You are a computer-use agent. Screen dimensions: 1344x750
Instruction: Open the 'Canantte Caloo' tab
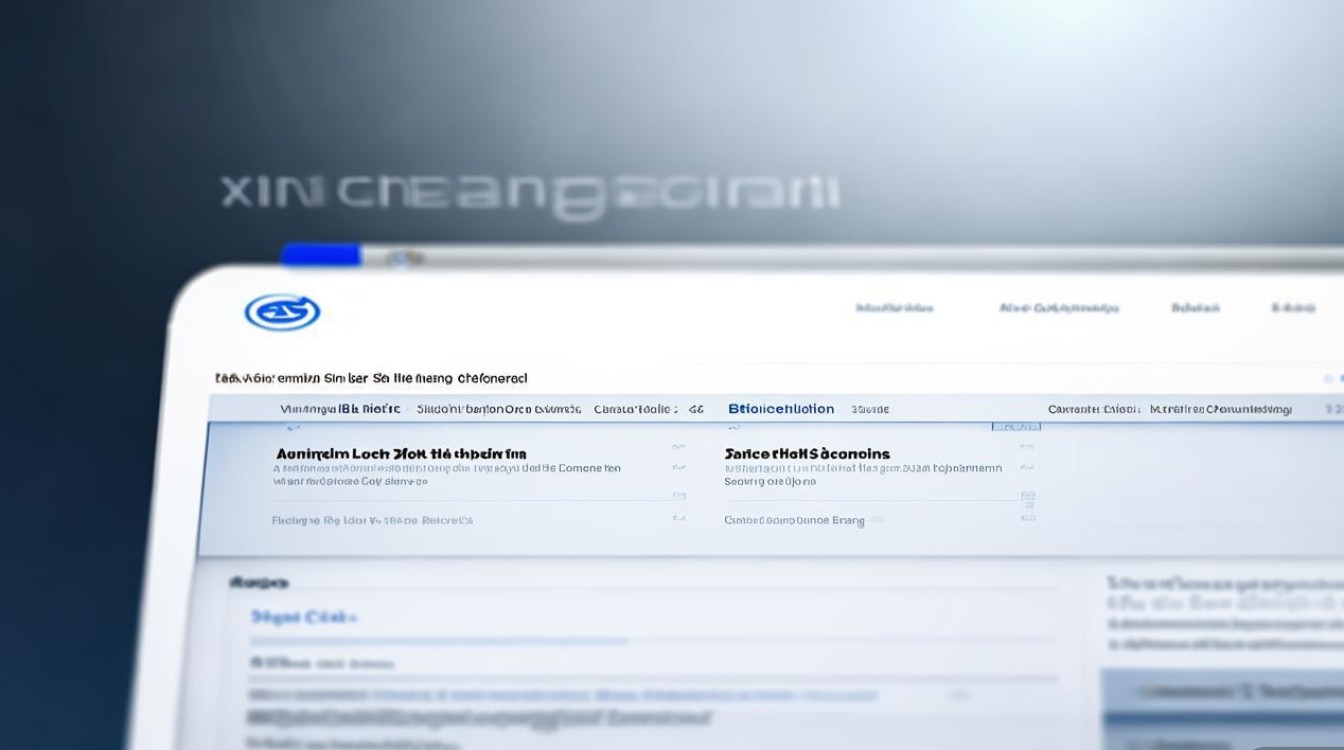1093,409
